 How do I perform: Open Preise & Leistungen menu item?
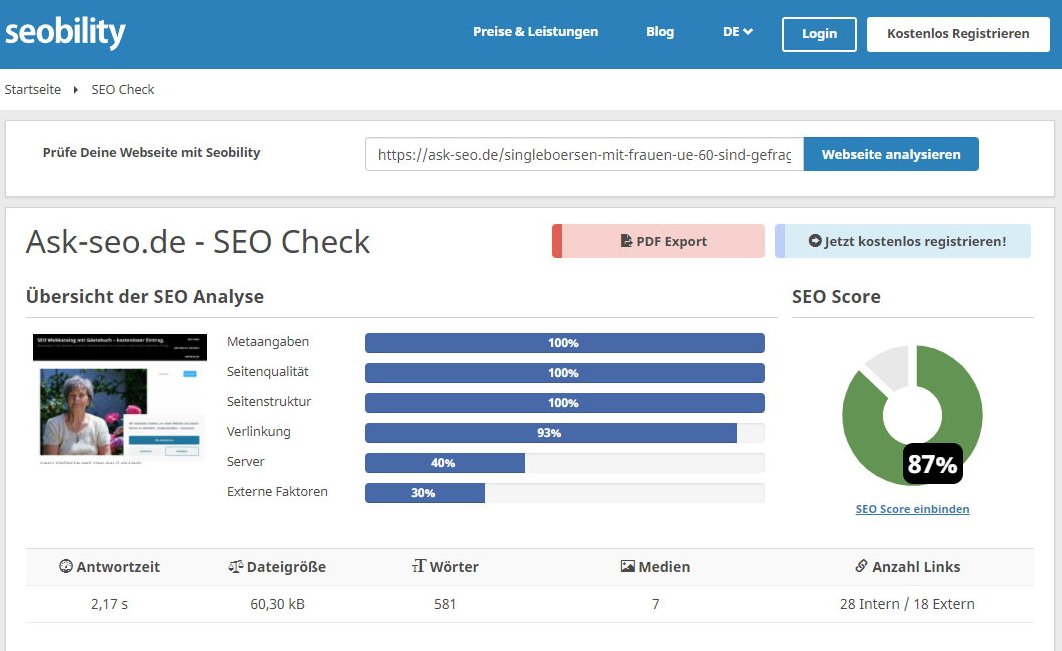click(x=535, y=32)
